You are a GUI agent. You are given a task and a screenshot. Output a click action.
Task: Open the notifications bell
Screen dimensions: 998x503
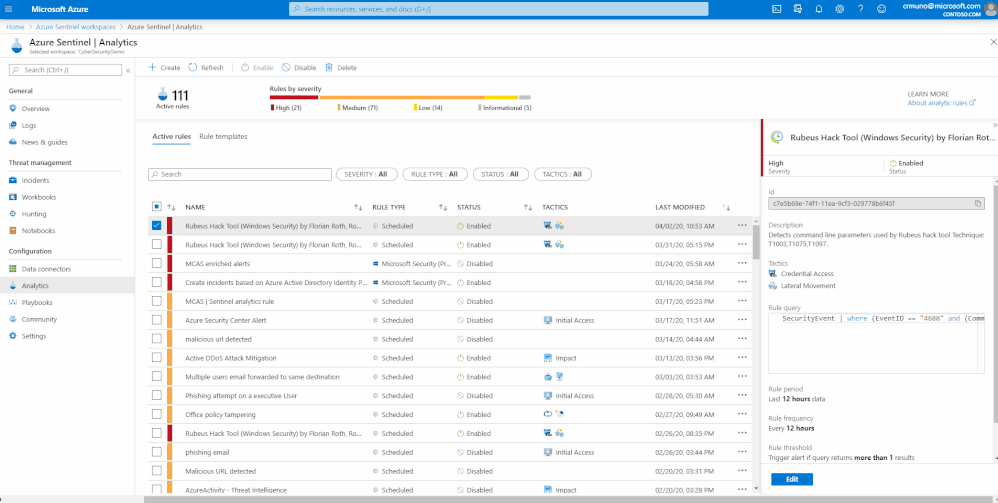(819, 9)
